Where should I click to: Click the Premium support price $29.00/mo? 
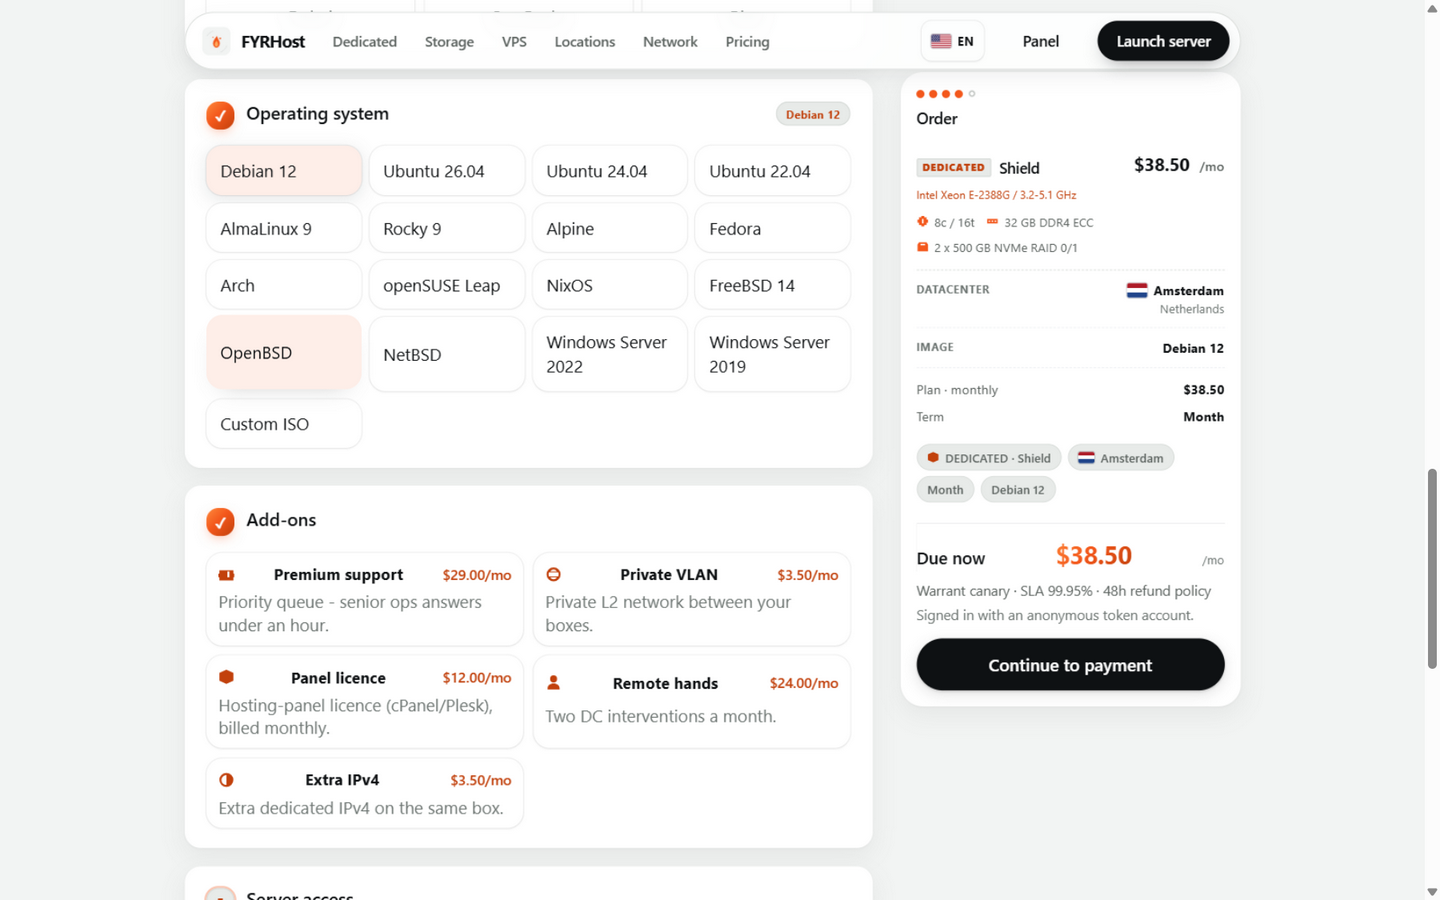pyautogui.click(x=477, y=575)
